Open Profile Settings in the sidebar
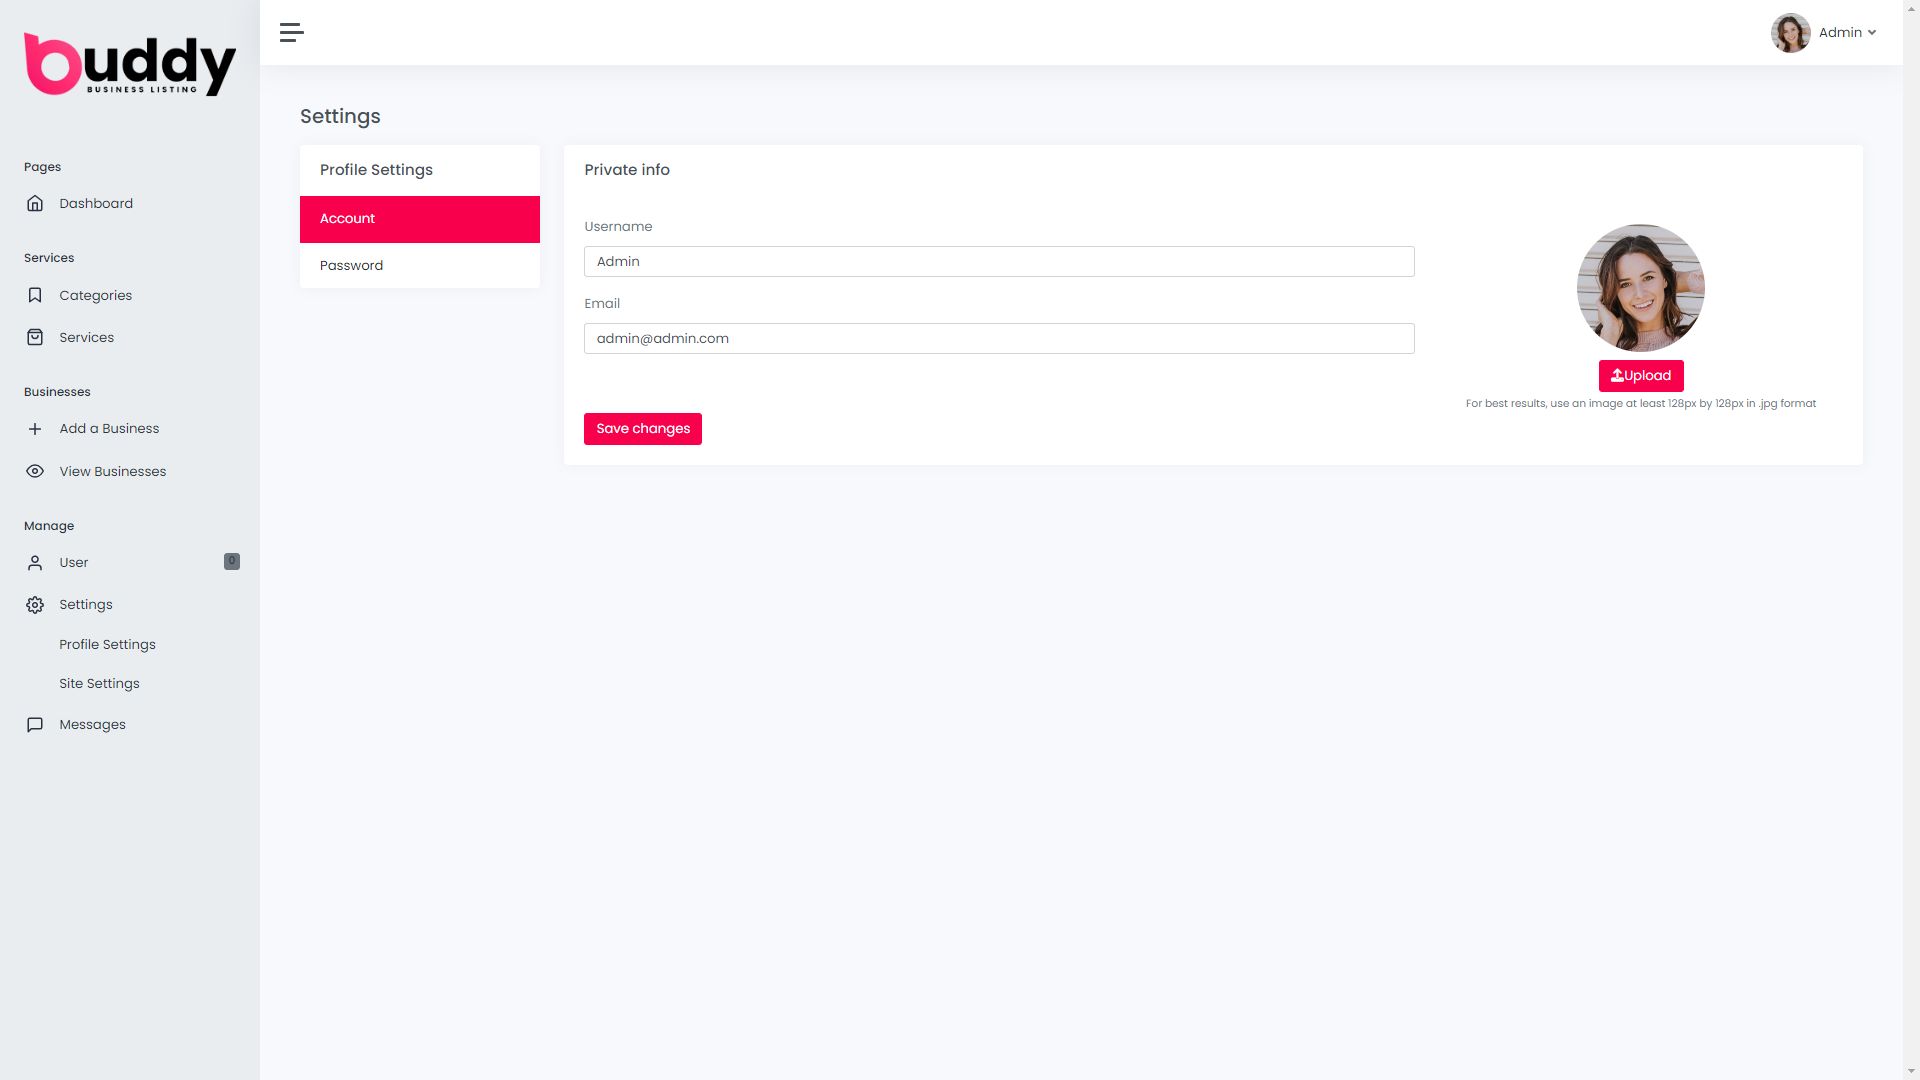 point(107,645)
